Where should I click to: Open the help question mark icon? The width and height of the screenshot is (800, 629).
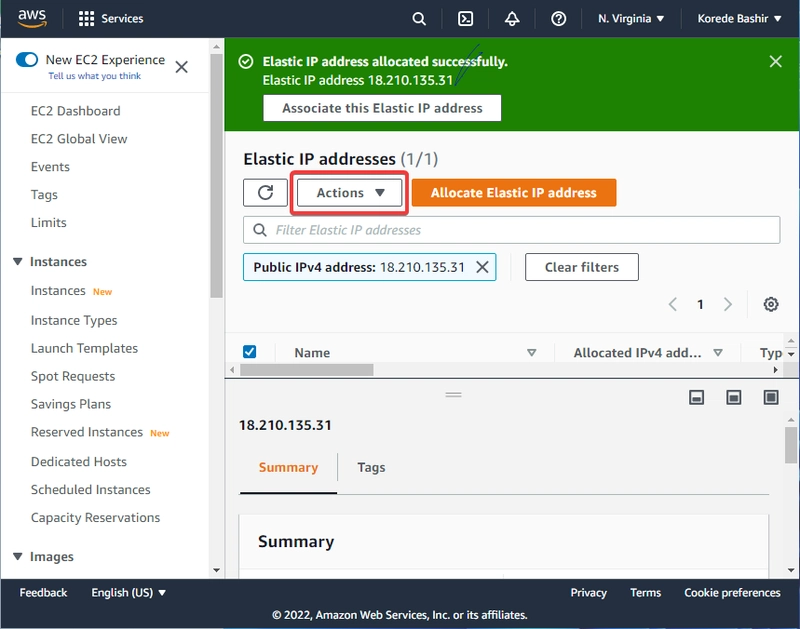pyautogui.click(x=558, y=19)
